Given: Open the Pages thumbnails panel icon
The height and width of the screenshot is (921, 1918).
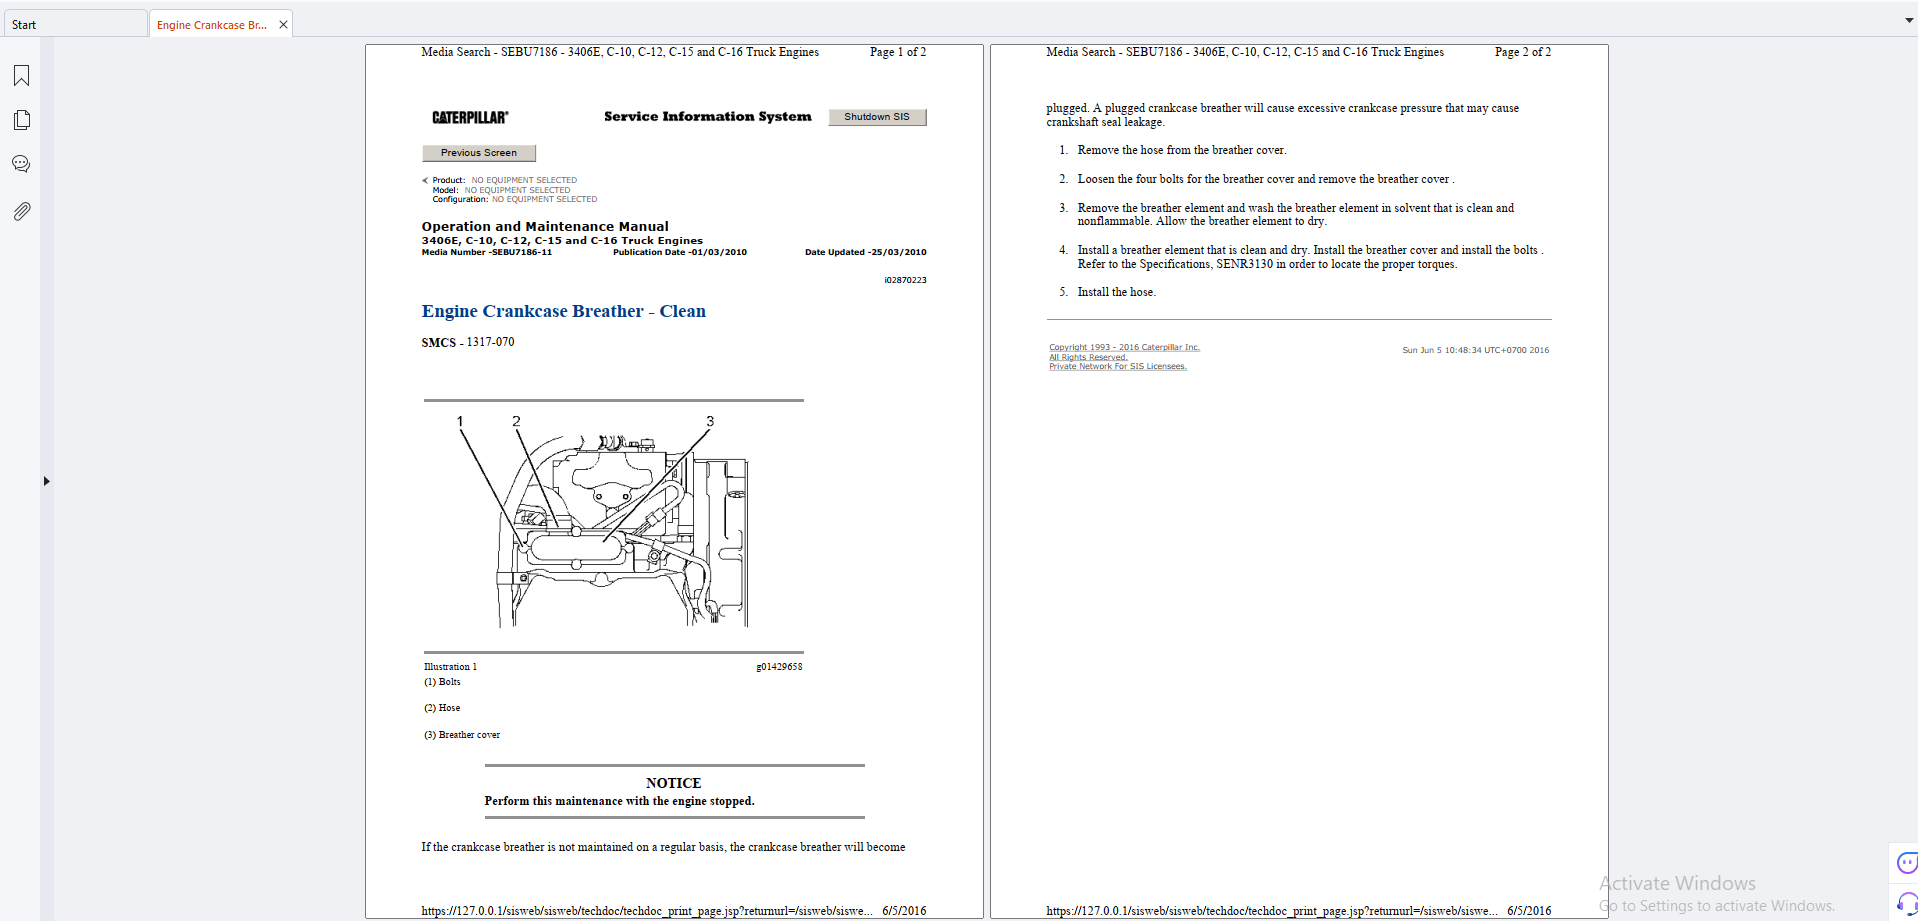Looking at the screenshot, I should (21, 120).
